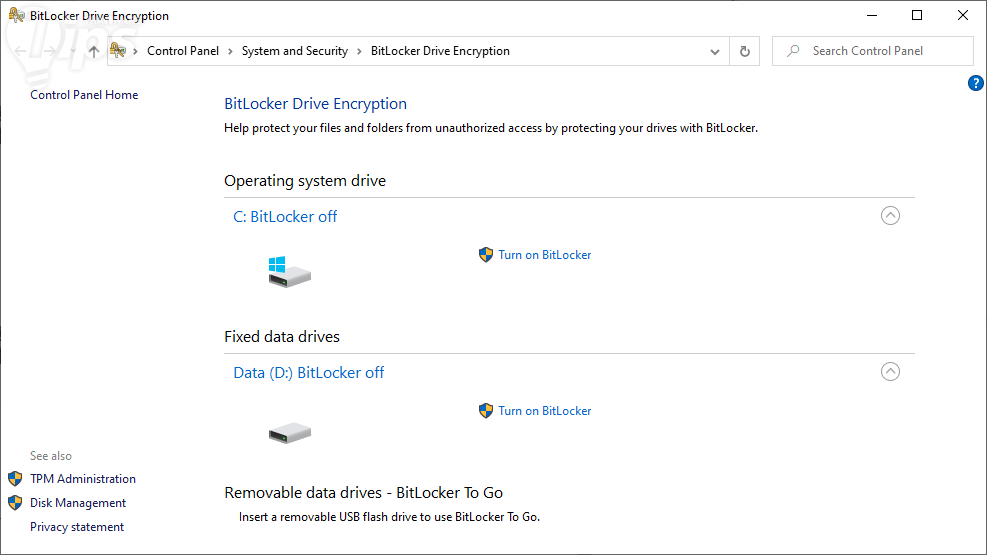Open TPM Administration link
Image resolution: width=987 pixels, height=555 pixels.
83,479
